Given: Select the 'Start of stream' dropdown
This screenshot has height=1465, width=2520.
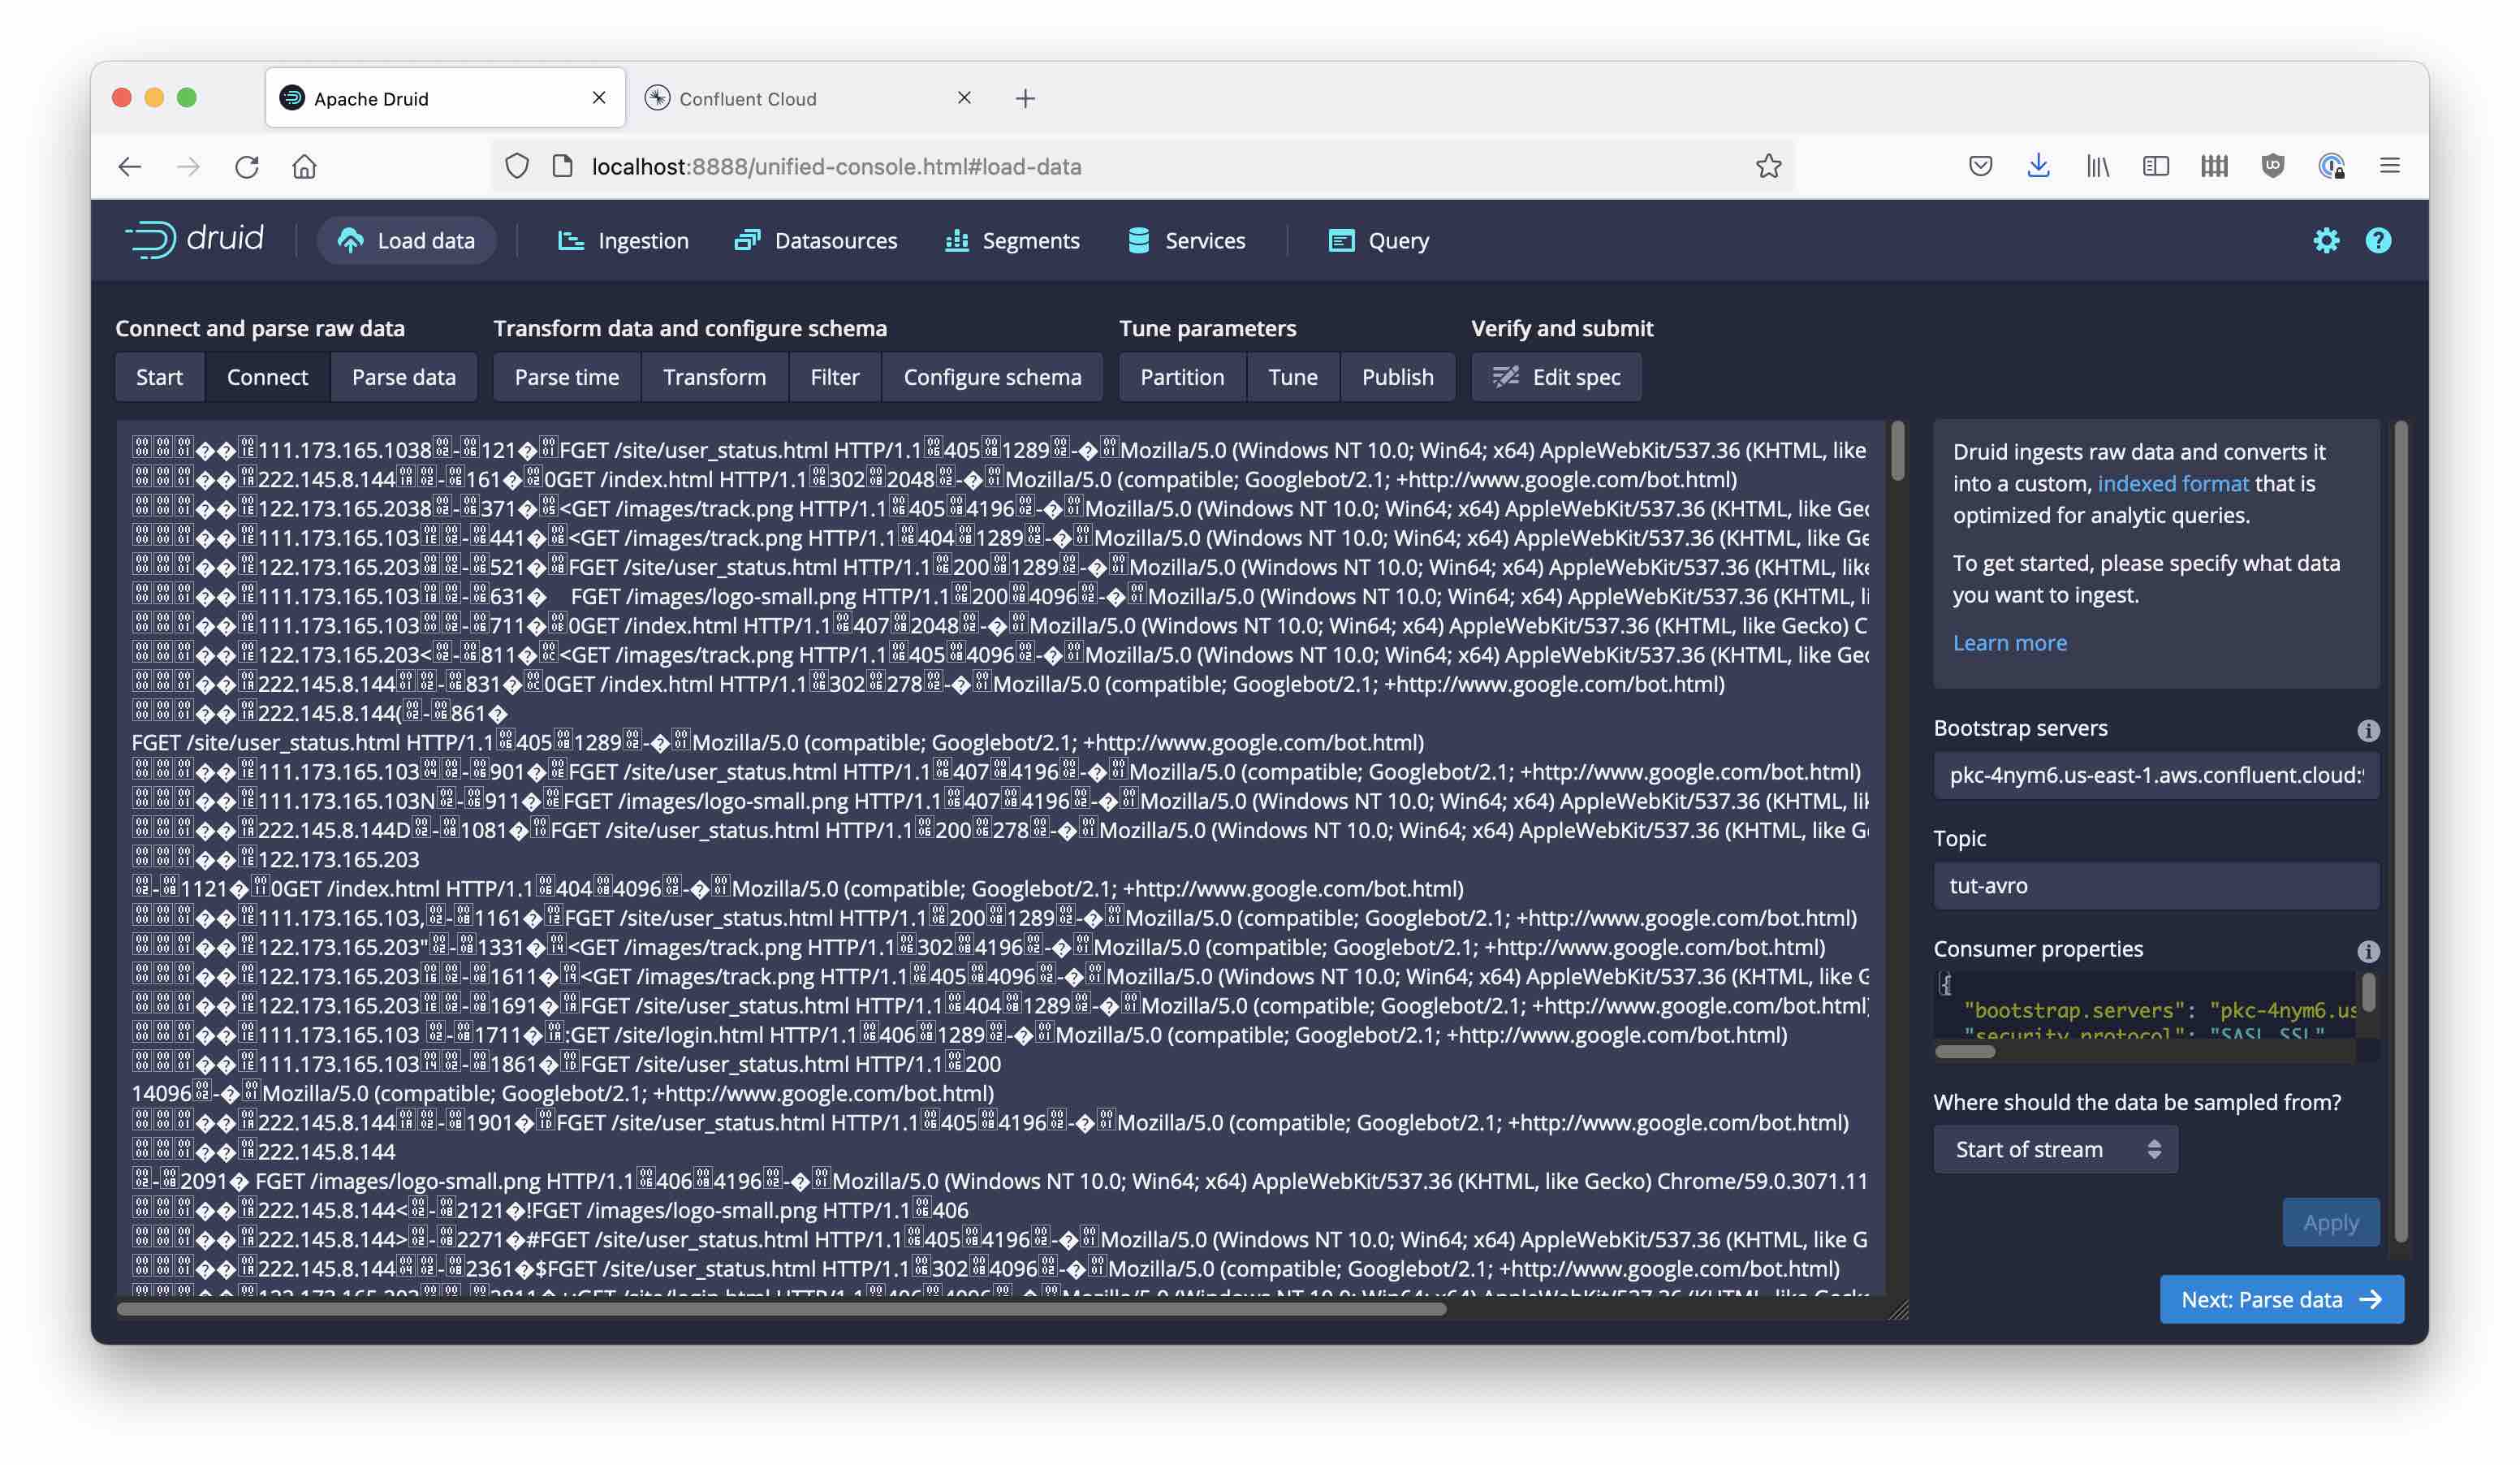Looking at the screenshot, I should pos(2053,1149).
